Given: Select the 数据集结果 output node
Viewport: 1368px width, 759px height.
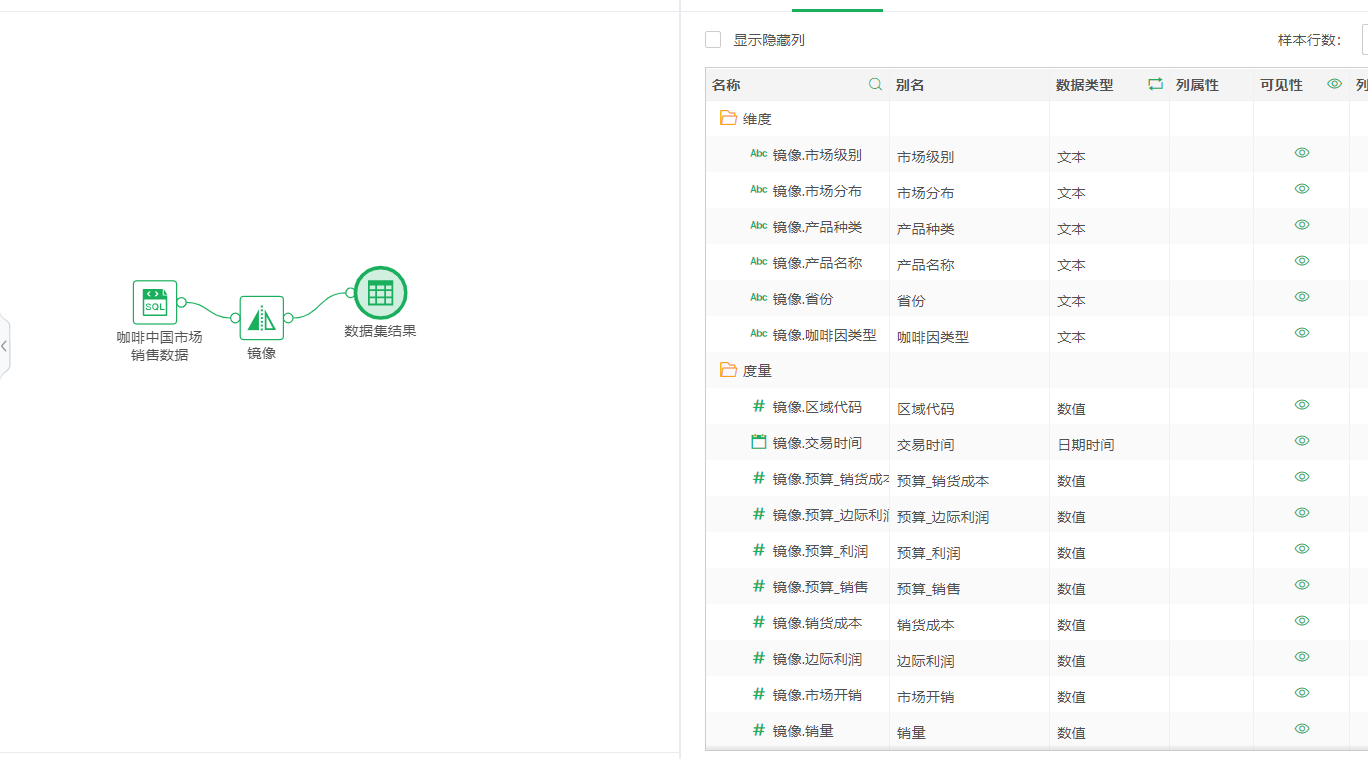Looking at the screenshot, I should coord(380,293).
